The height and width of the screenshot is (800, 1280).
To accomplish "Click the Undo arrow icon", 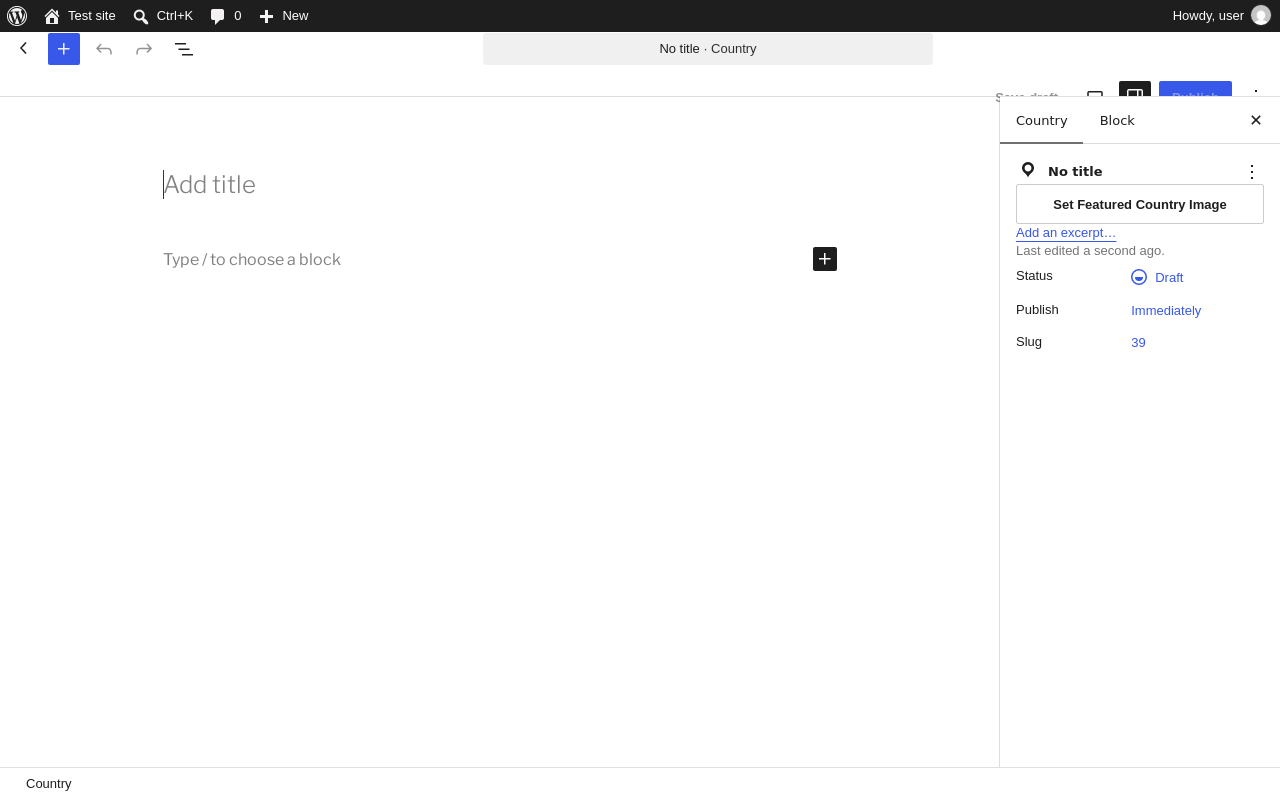I will point(104,49).
